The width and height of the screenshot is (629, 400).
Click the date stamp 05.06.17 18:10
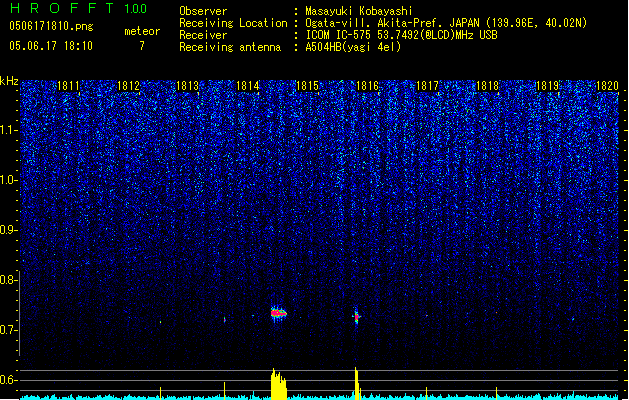(x=51, y=46)
